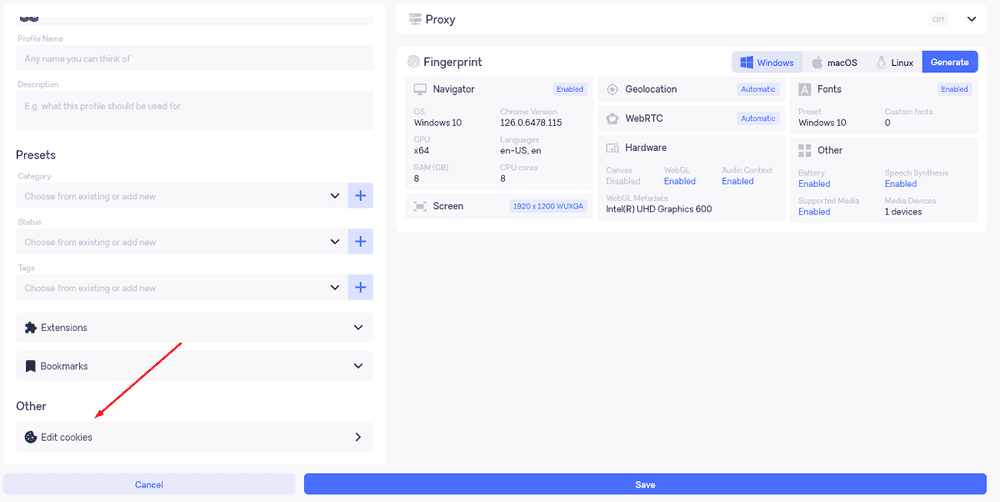This screenshot has height=502, width=1000.
Task: Toggle the Geolocation Automatic badge
Action: coord(758,89)
